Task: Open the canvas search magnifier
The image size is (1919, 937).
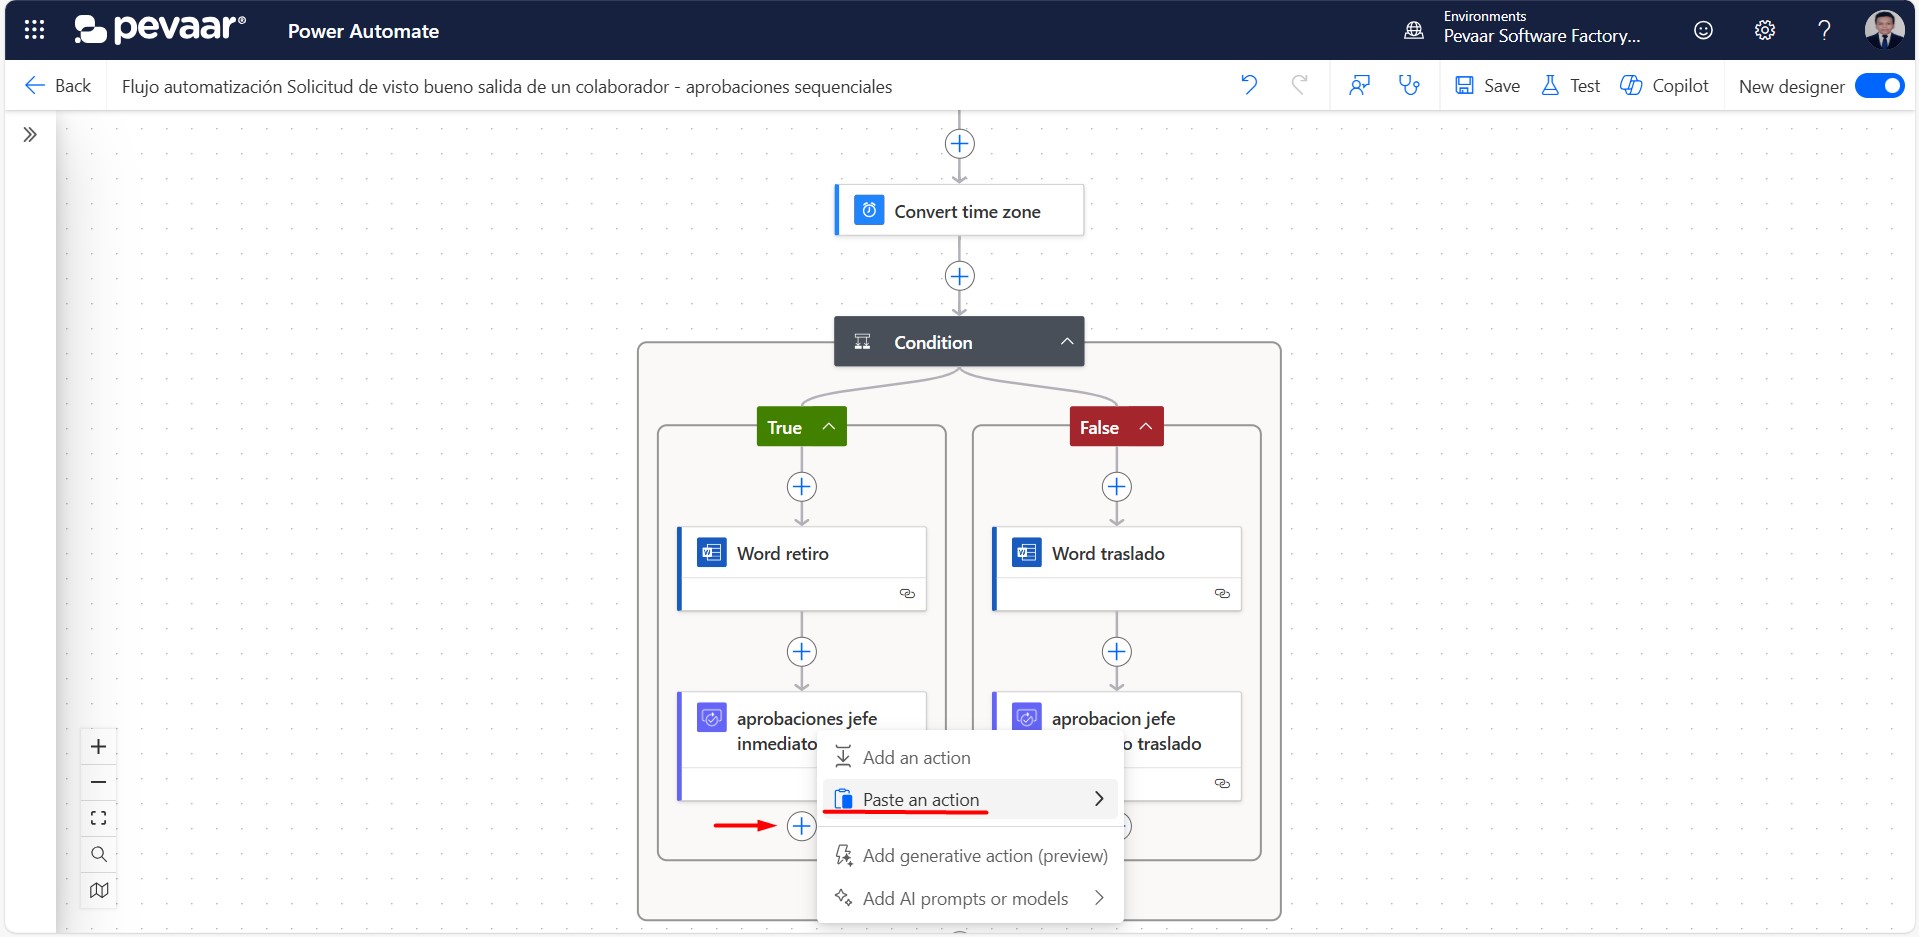Action: [98, 854]
